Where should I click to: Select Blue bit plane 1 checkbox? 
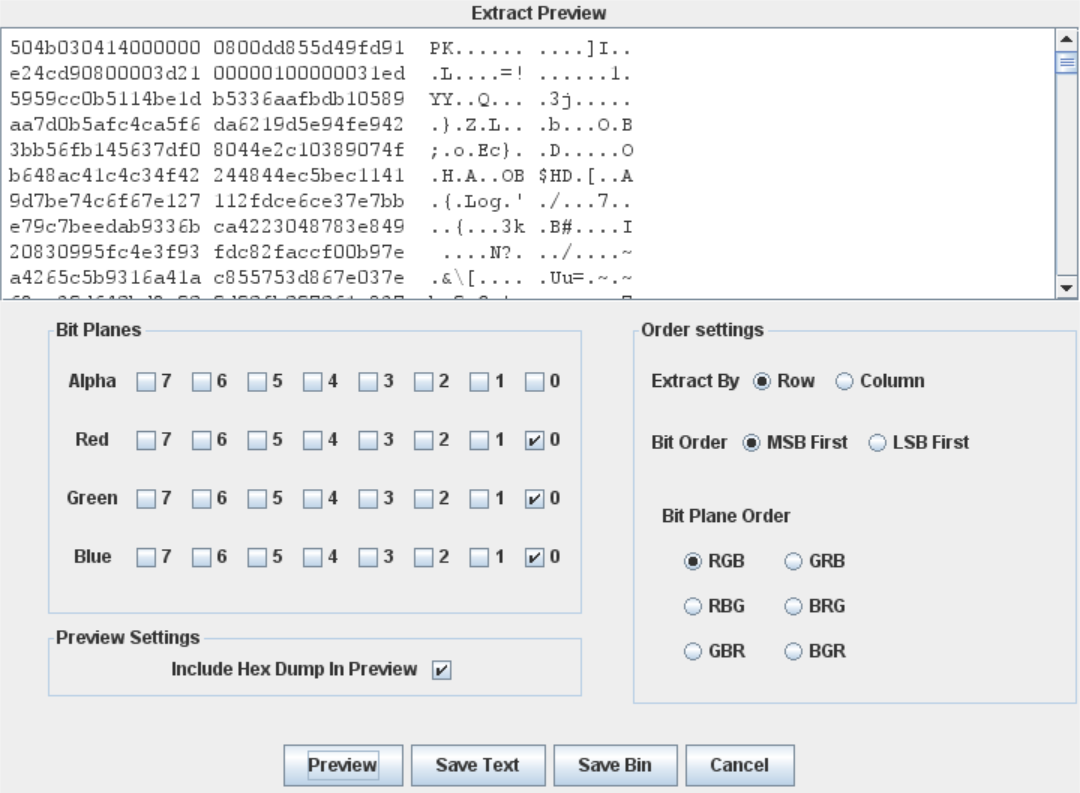(479, 557)
